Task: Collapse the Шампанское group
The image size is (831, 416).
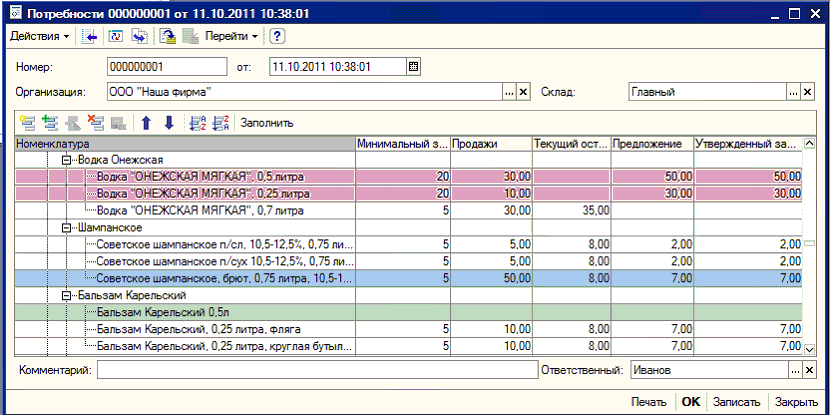Action: coord(66,227)
